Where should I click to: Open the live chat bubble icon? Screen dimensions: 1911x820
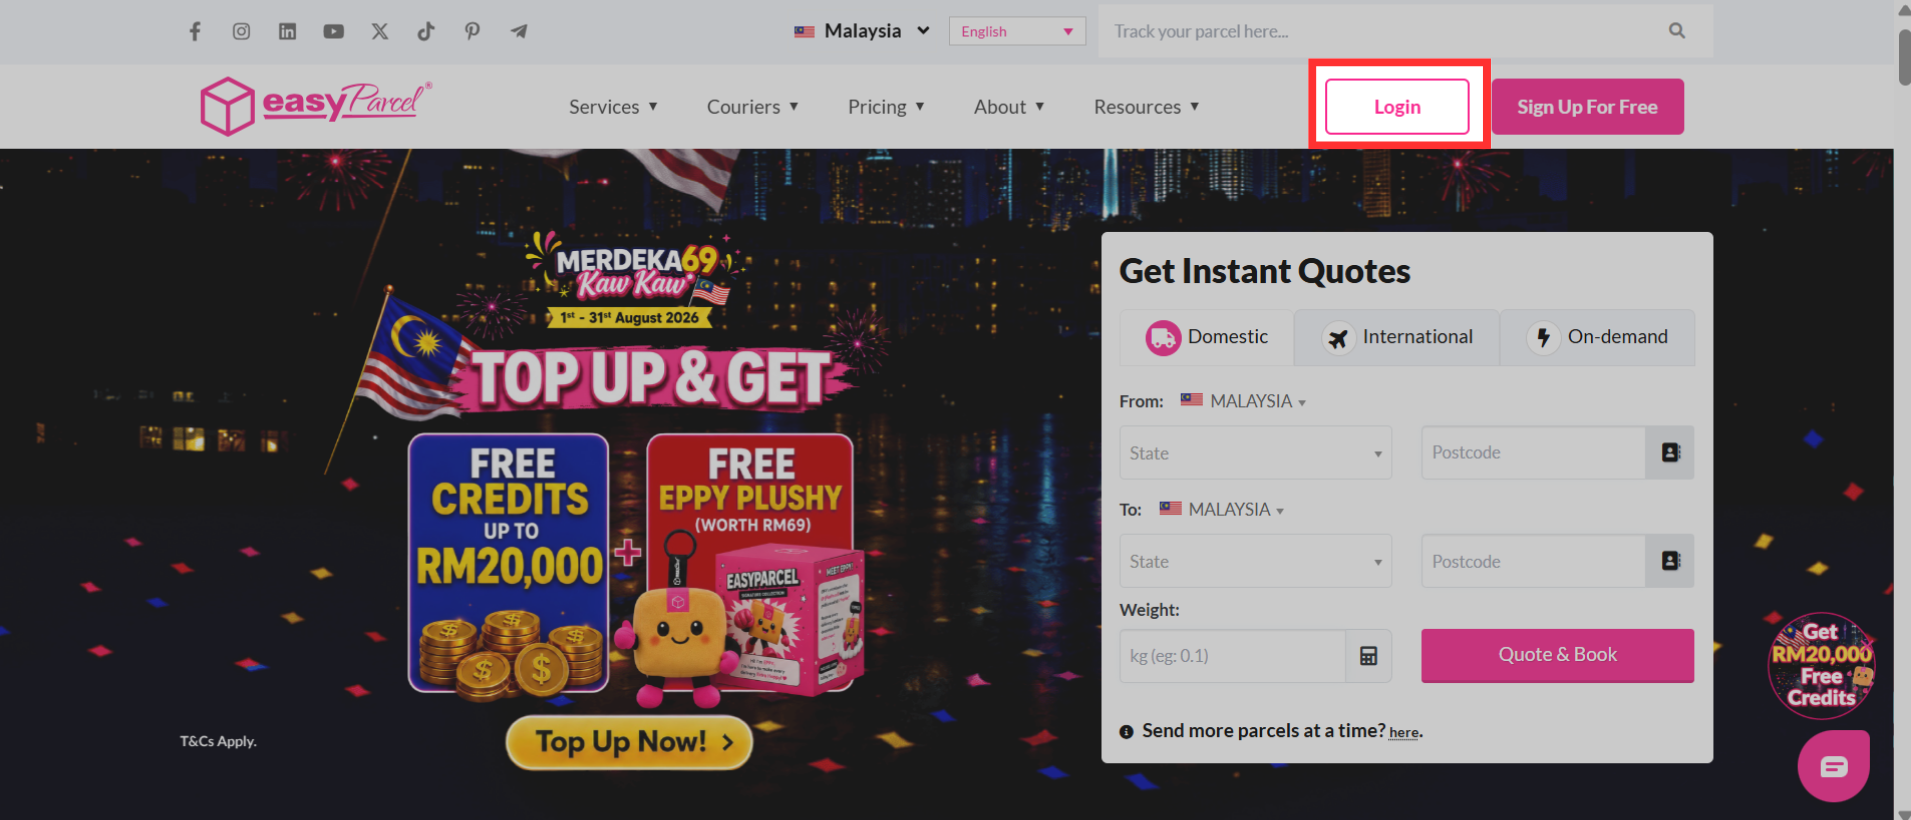coord(1833,766)
